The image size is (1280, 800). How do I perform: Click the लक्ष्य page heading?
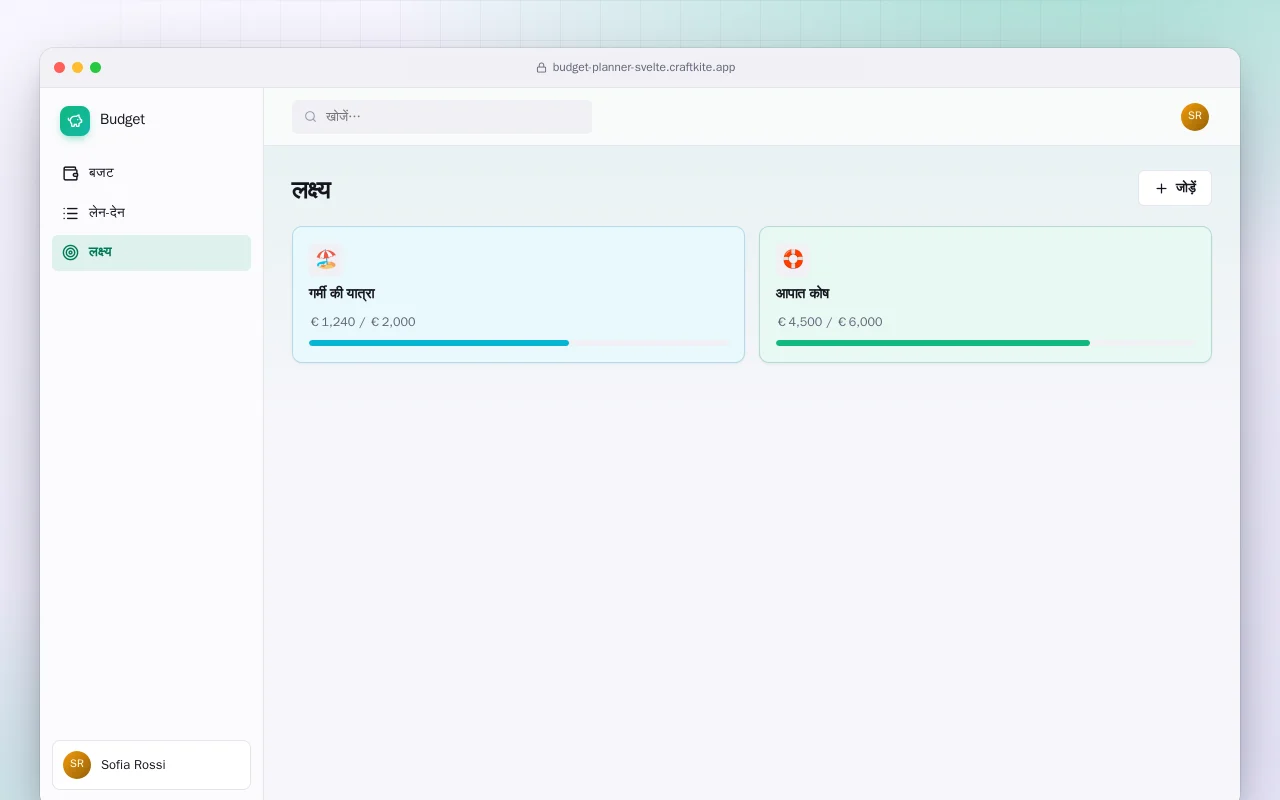311,190
